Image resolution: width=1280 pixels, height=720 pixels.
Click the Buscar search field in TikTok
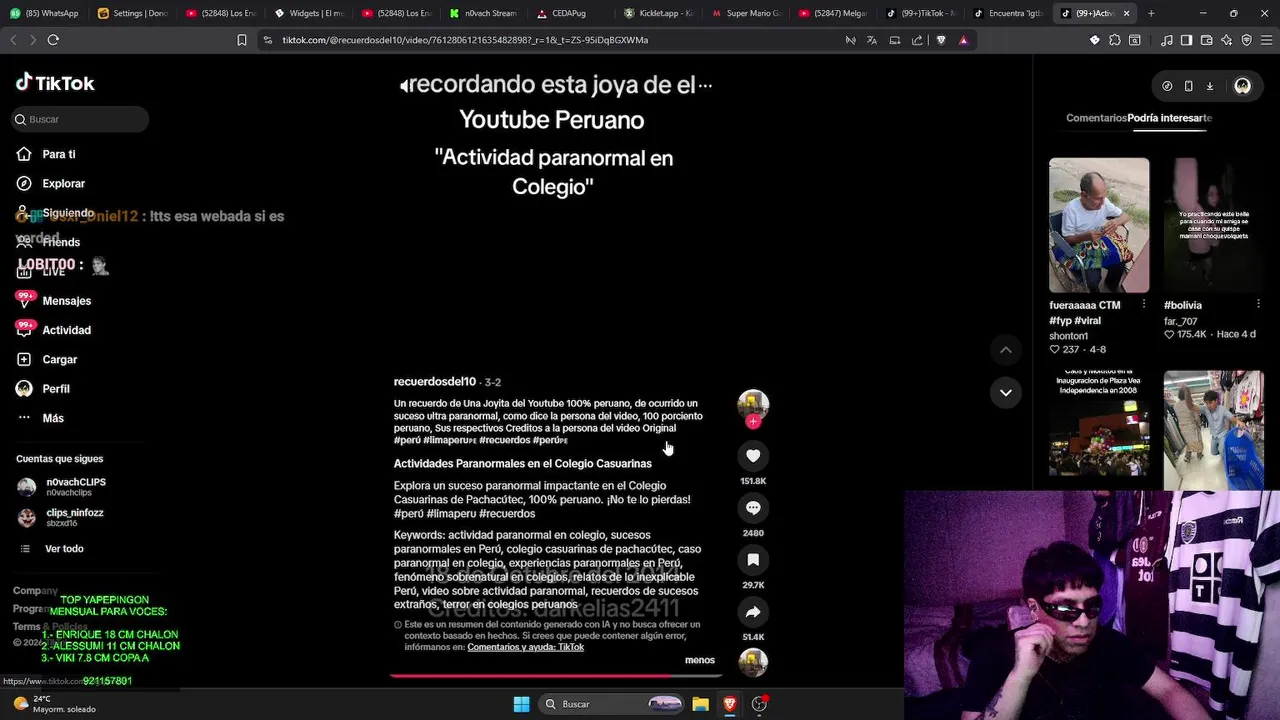click(80, 119)
